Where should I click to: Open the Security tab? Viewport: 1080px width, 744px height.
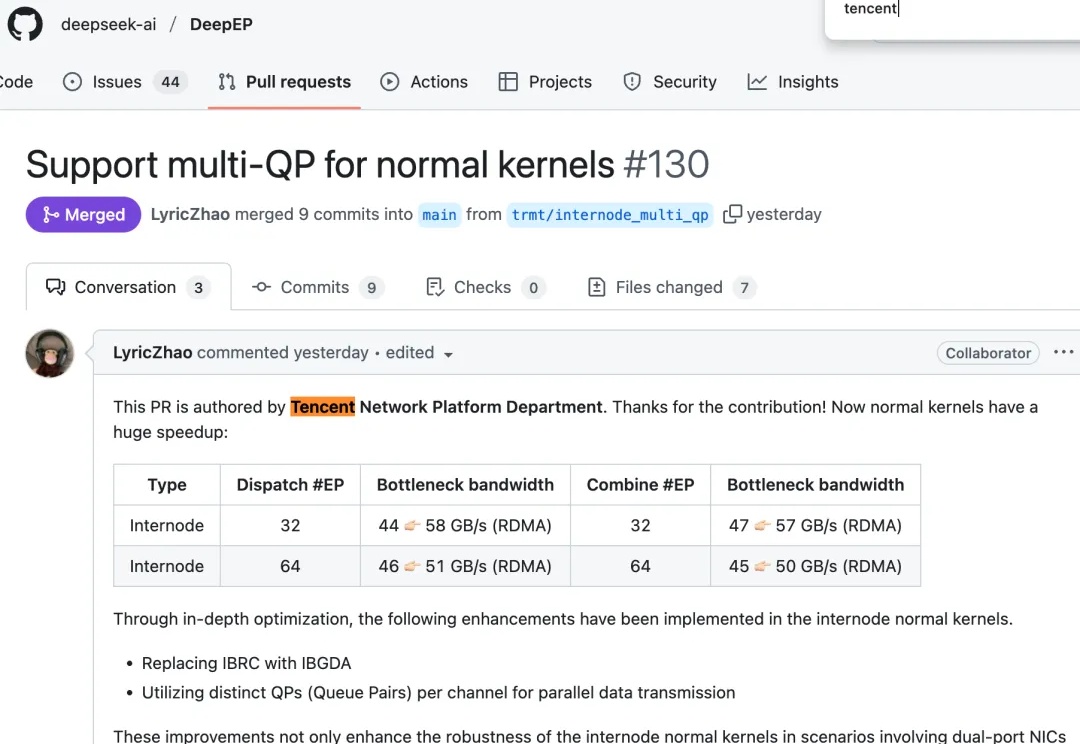pos(669,82)
